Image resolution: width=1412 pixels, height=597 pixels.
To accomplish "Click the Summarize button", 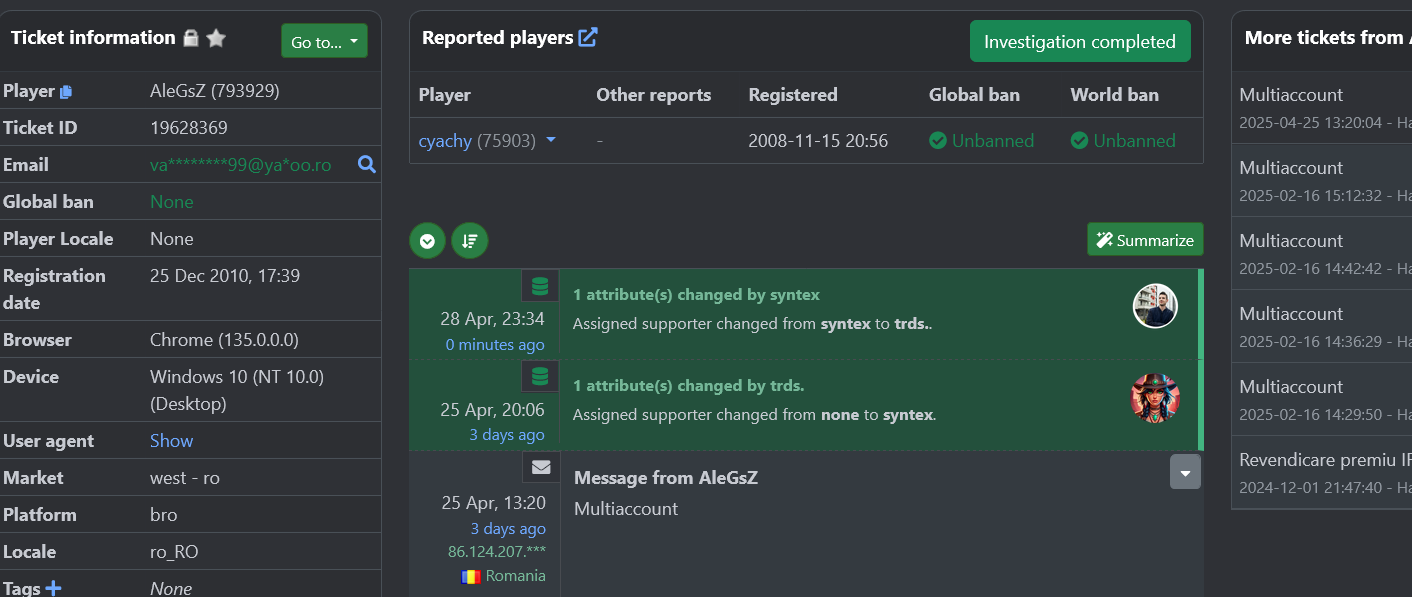I will [x=1145, y=240].
